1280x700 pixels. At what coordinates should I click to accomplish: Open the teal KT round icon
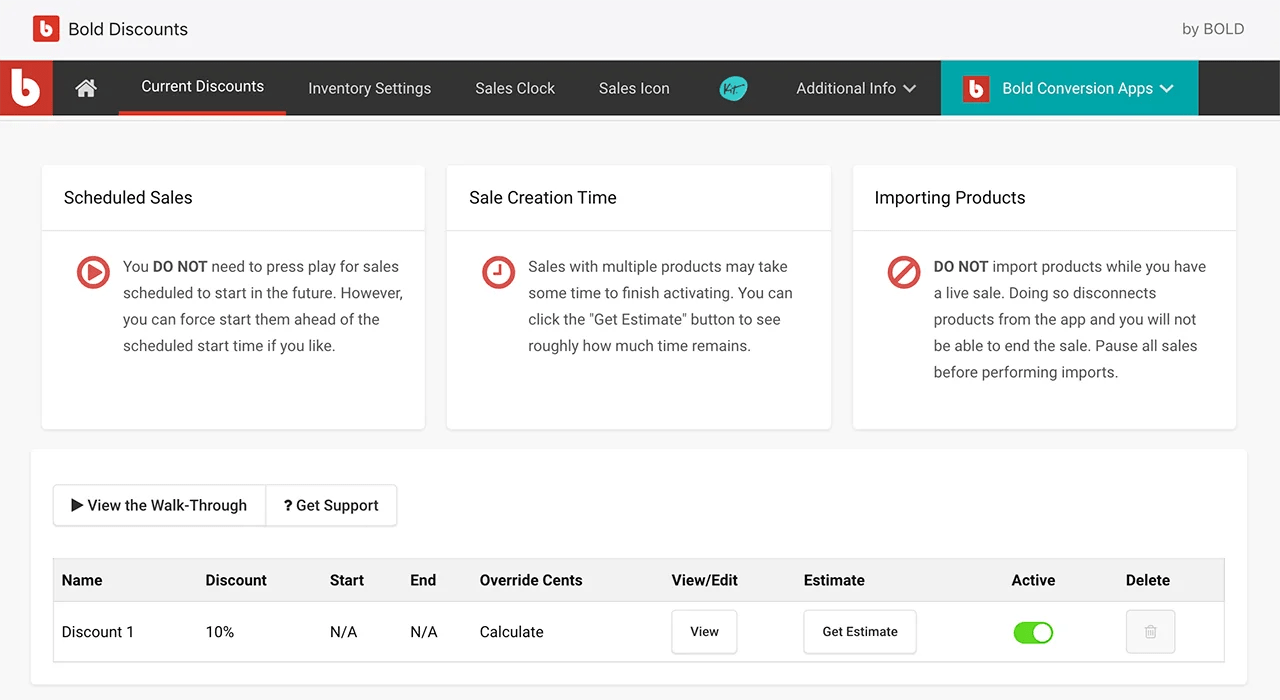[733, 88]
